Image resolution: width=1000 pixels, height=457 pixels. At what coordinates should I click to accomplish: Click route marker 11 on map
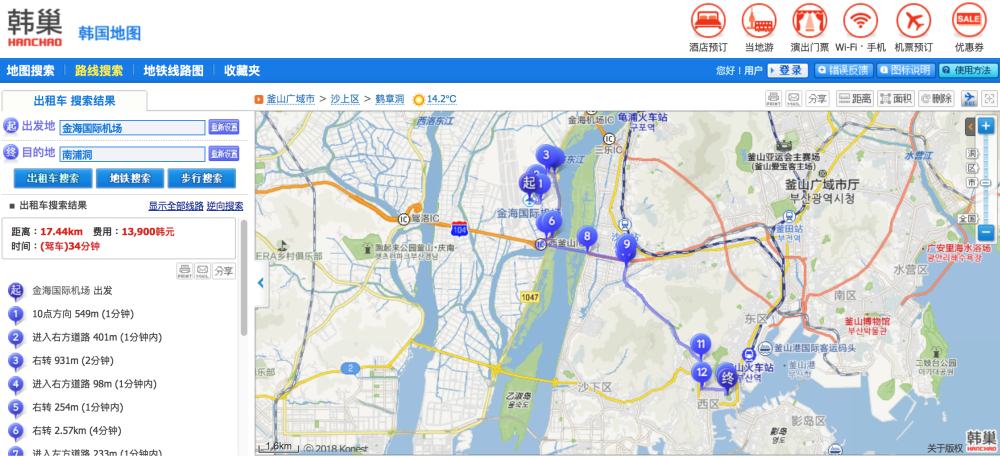coord(700,345)
